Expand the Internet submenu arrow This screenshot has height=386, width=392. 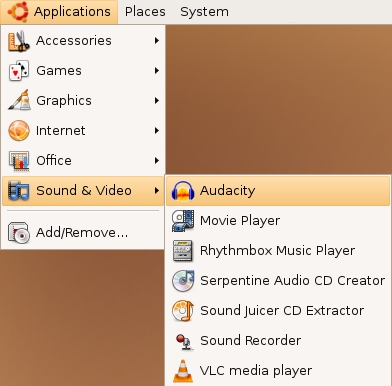[157, 130]
